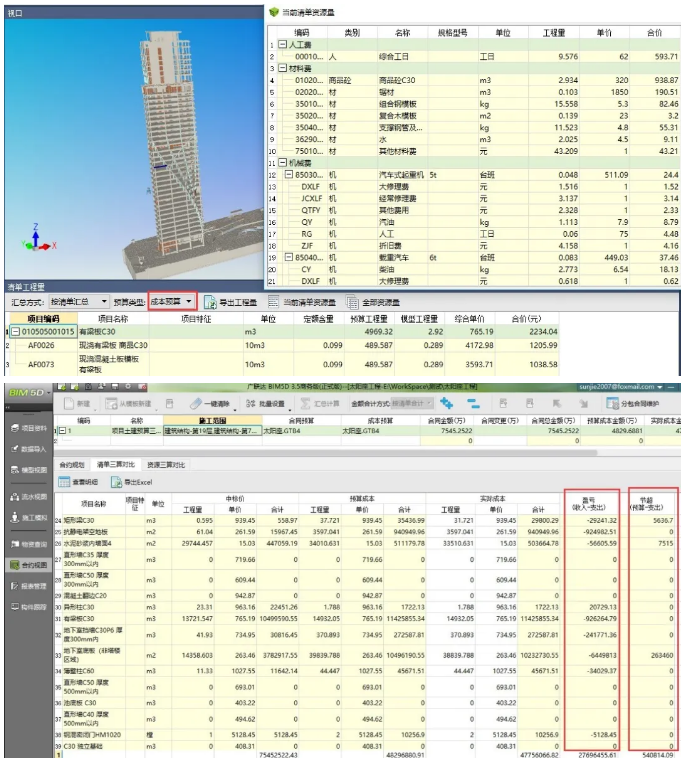
Task: Switch to 模型视图 in the sidebar
Action: click(28, 470)
